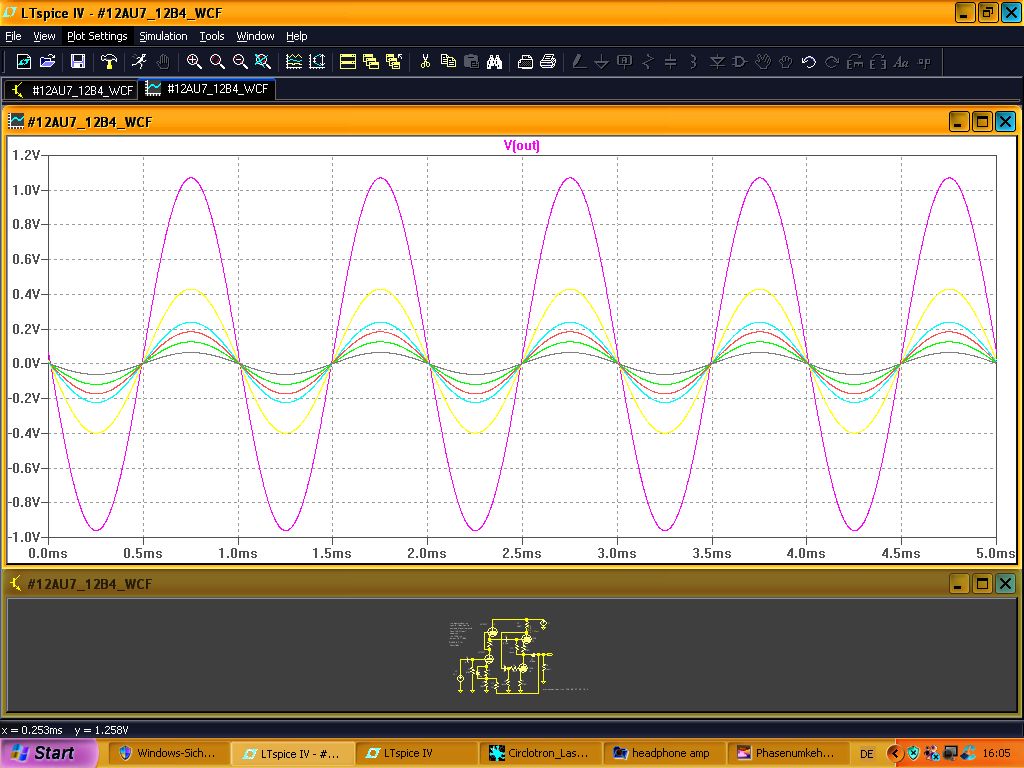
Task: Click the binoculars Find icon
Action: pyautogui.click(x=494, y=62)
